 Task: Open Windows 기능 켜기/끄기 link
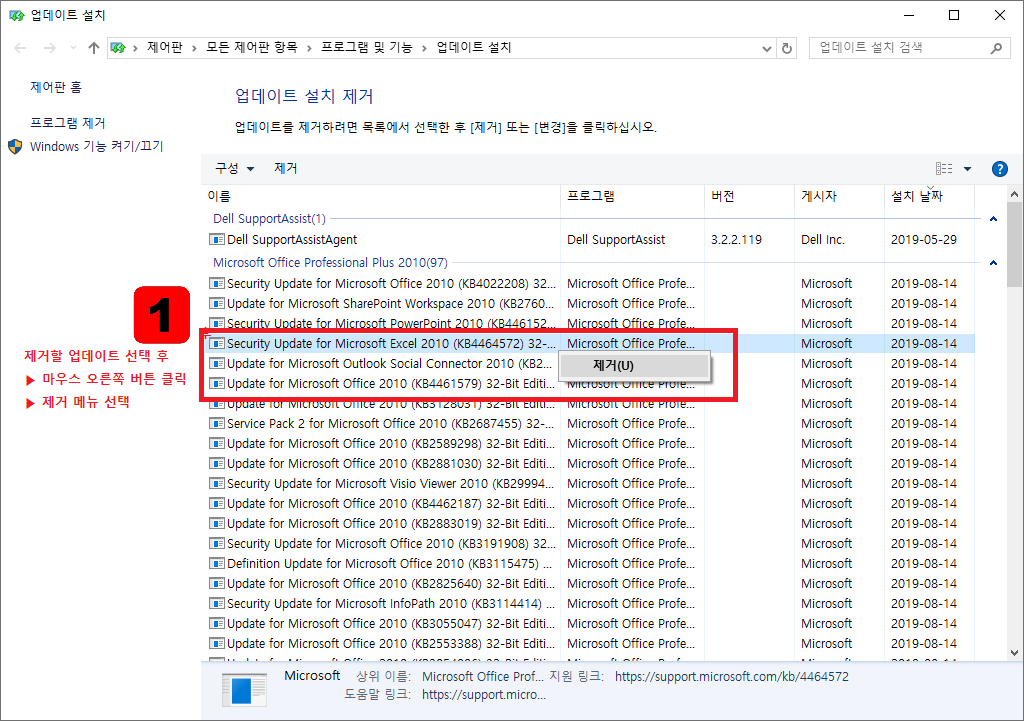[97, 146]
